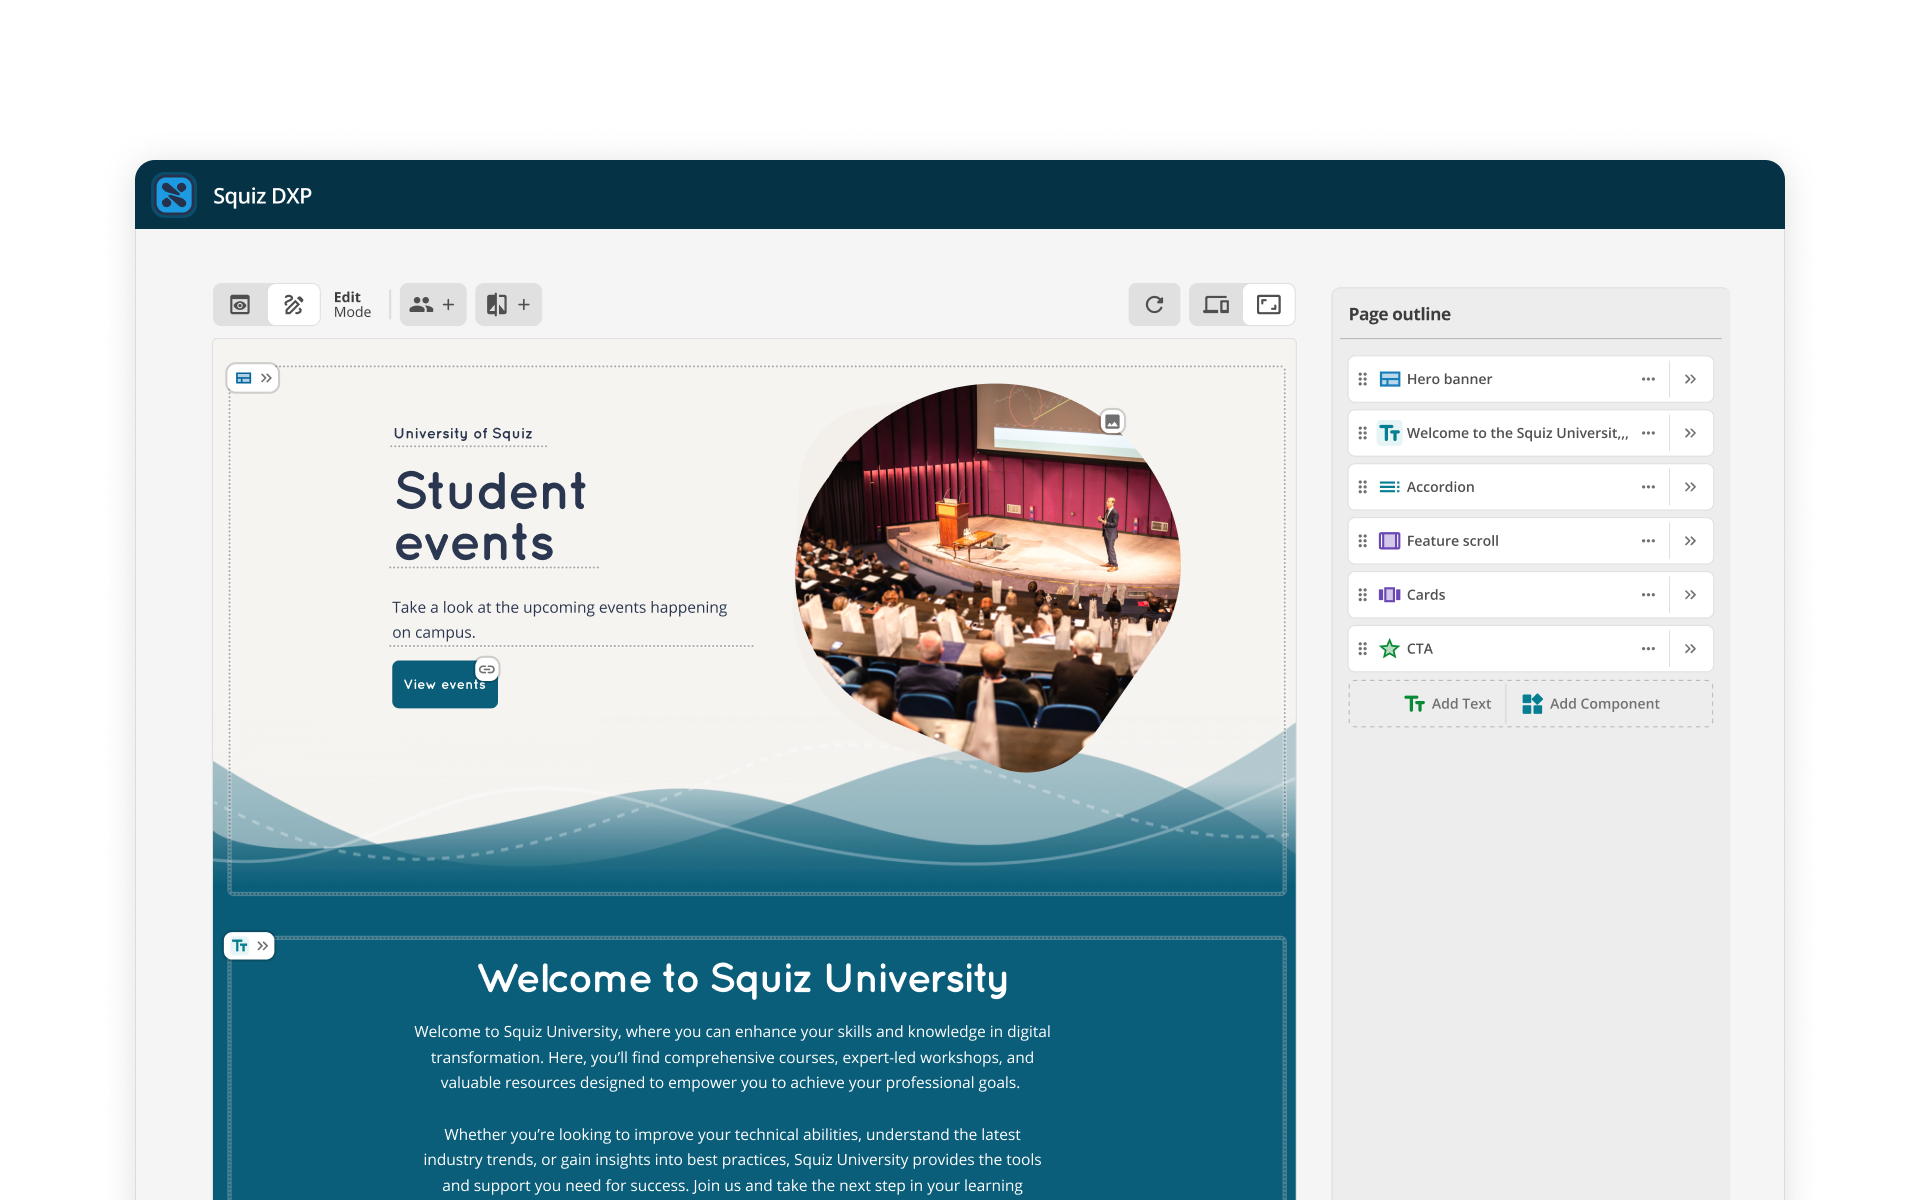Click three-dot menu on Cards component
Image resolution: width=1920 pixels, height=1200 pixels.
tap(1648, 594)
